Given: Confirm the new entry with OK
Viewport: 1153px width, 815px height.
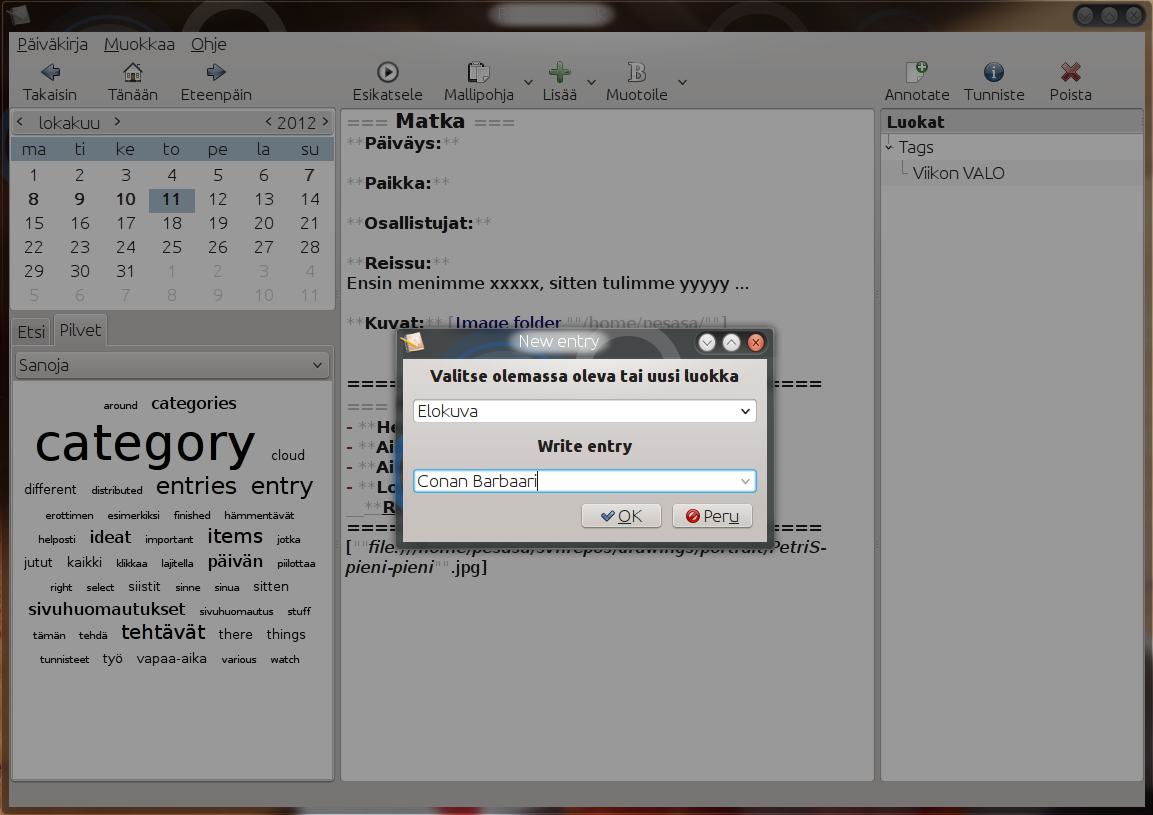Looking at the screenshot, I should coord(621,516).
